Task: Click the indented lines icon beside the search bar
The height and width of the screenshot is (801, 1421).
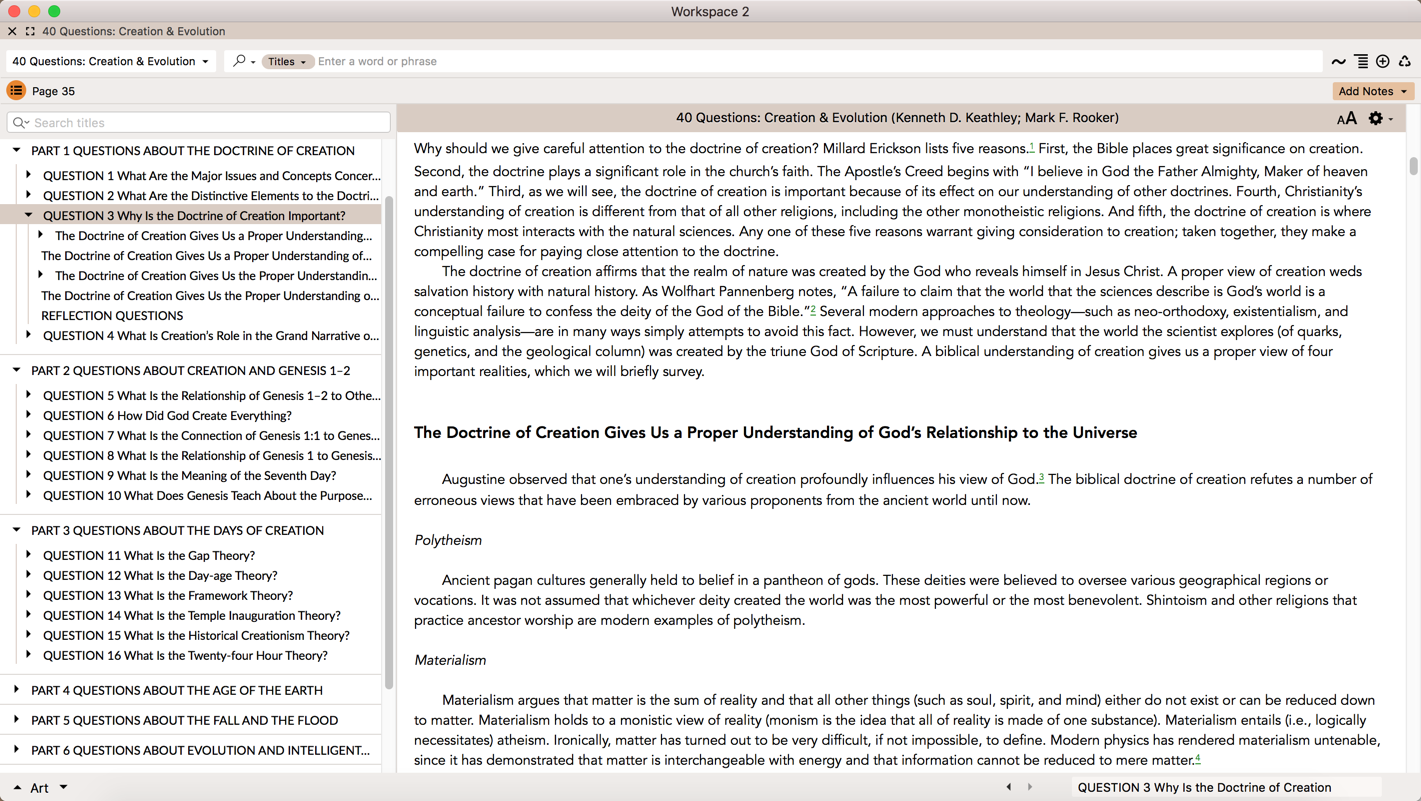Action: point(1361,62)
